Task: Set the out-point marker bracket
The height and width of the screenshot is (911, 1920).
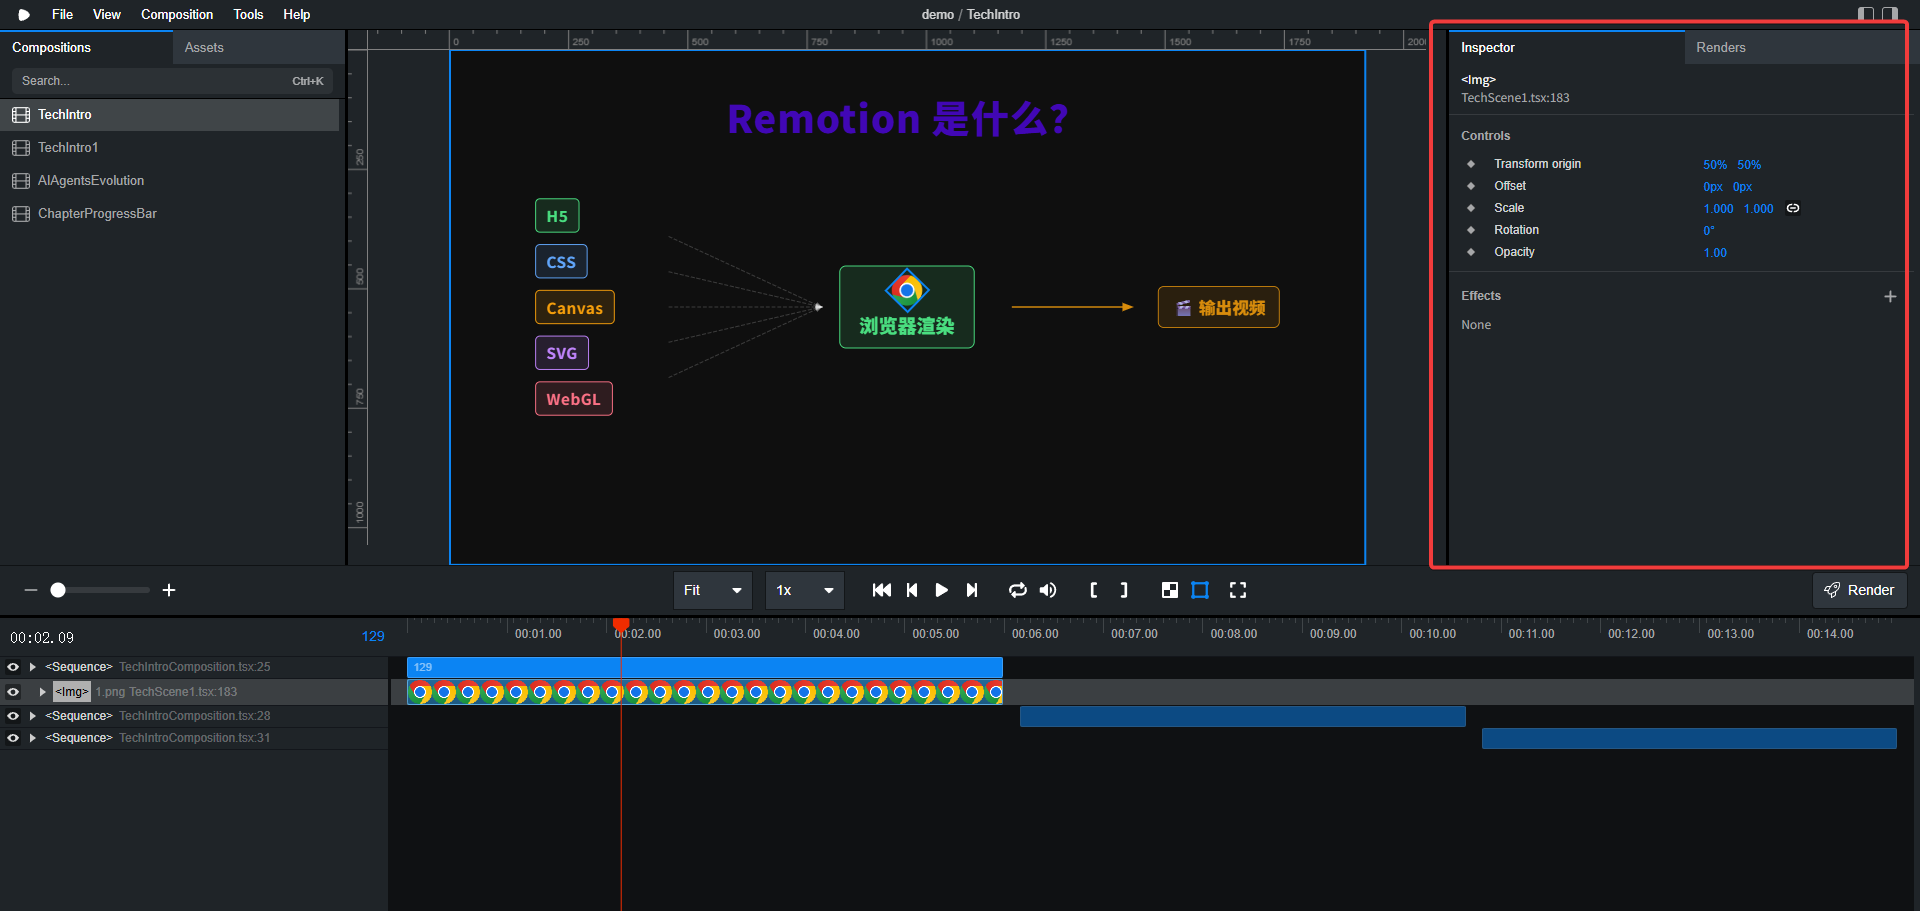Action: coord(1124,590)
